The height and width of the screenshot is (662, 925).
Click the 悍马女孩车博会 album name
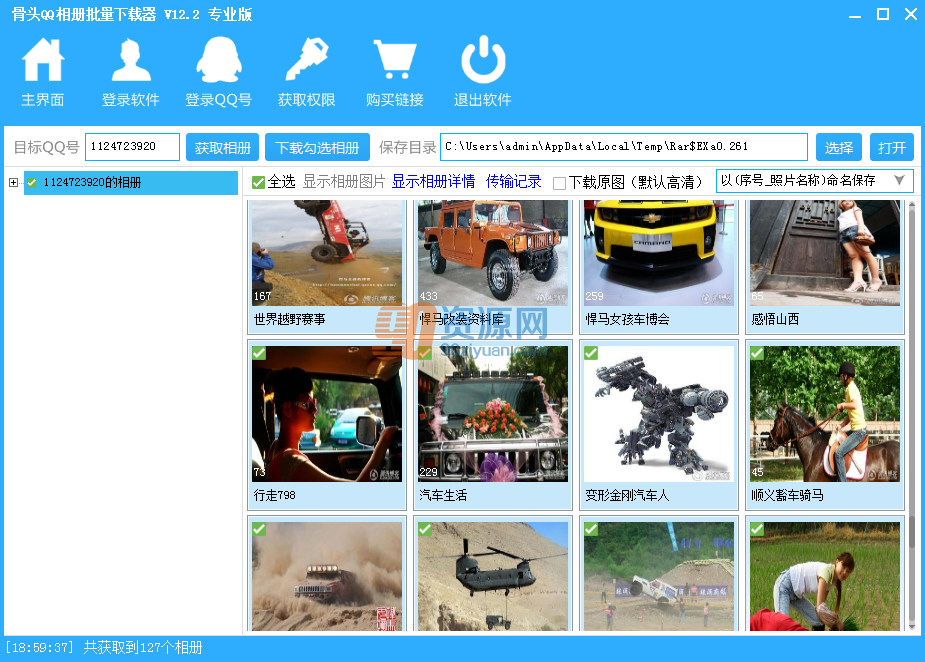coord(627,320)
